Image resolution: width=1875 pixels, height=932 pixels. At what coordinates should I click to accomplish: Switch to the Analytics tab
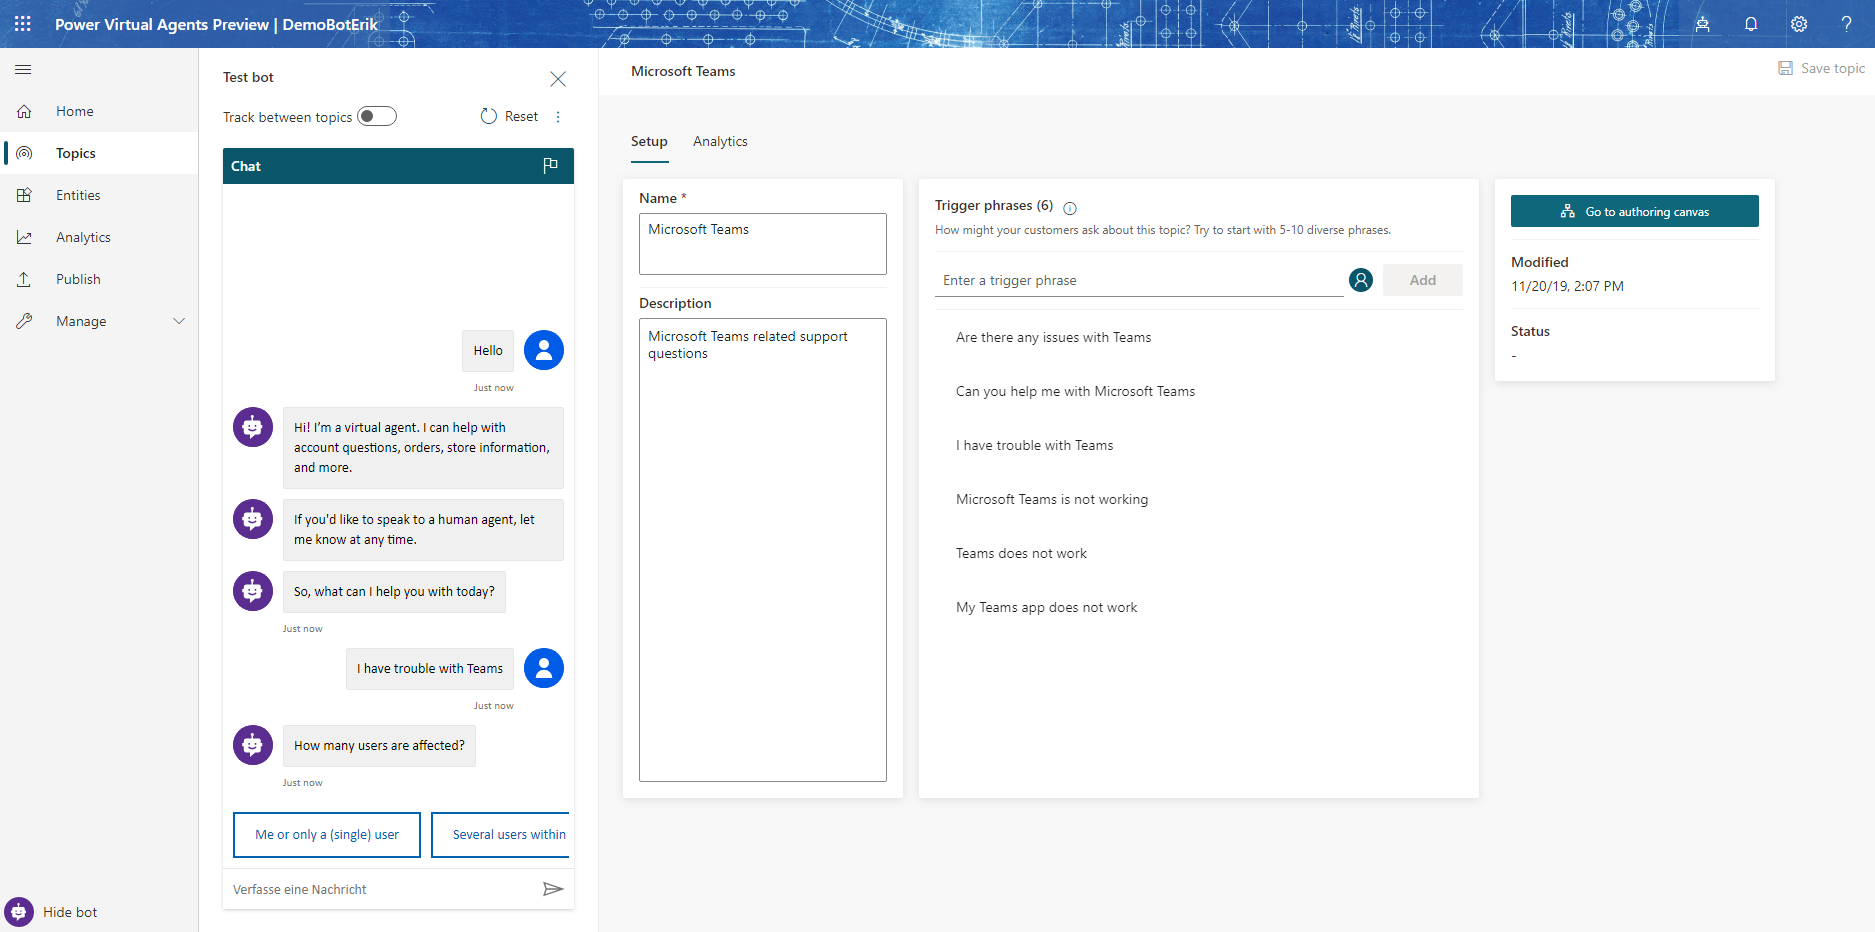(x=720, y=142)
